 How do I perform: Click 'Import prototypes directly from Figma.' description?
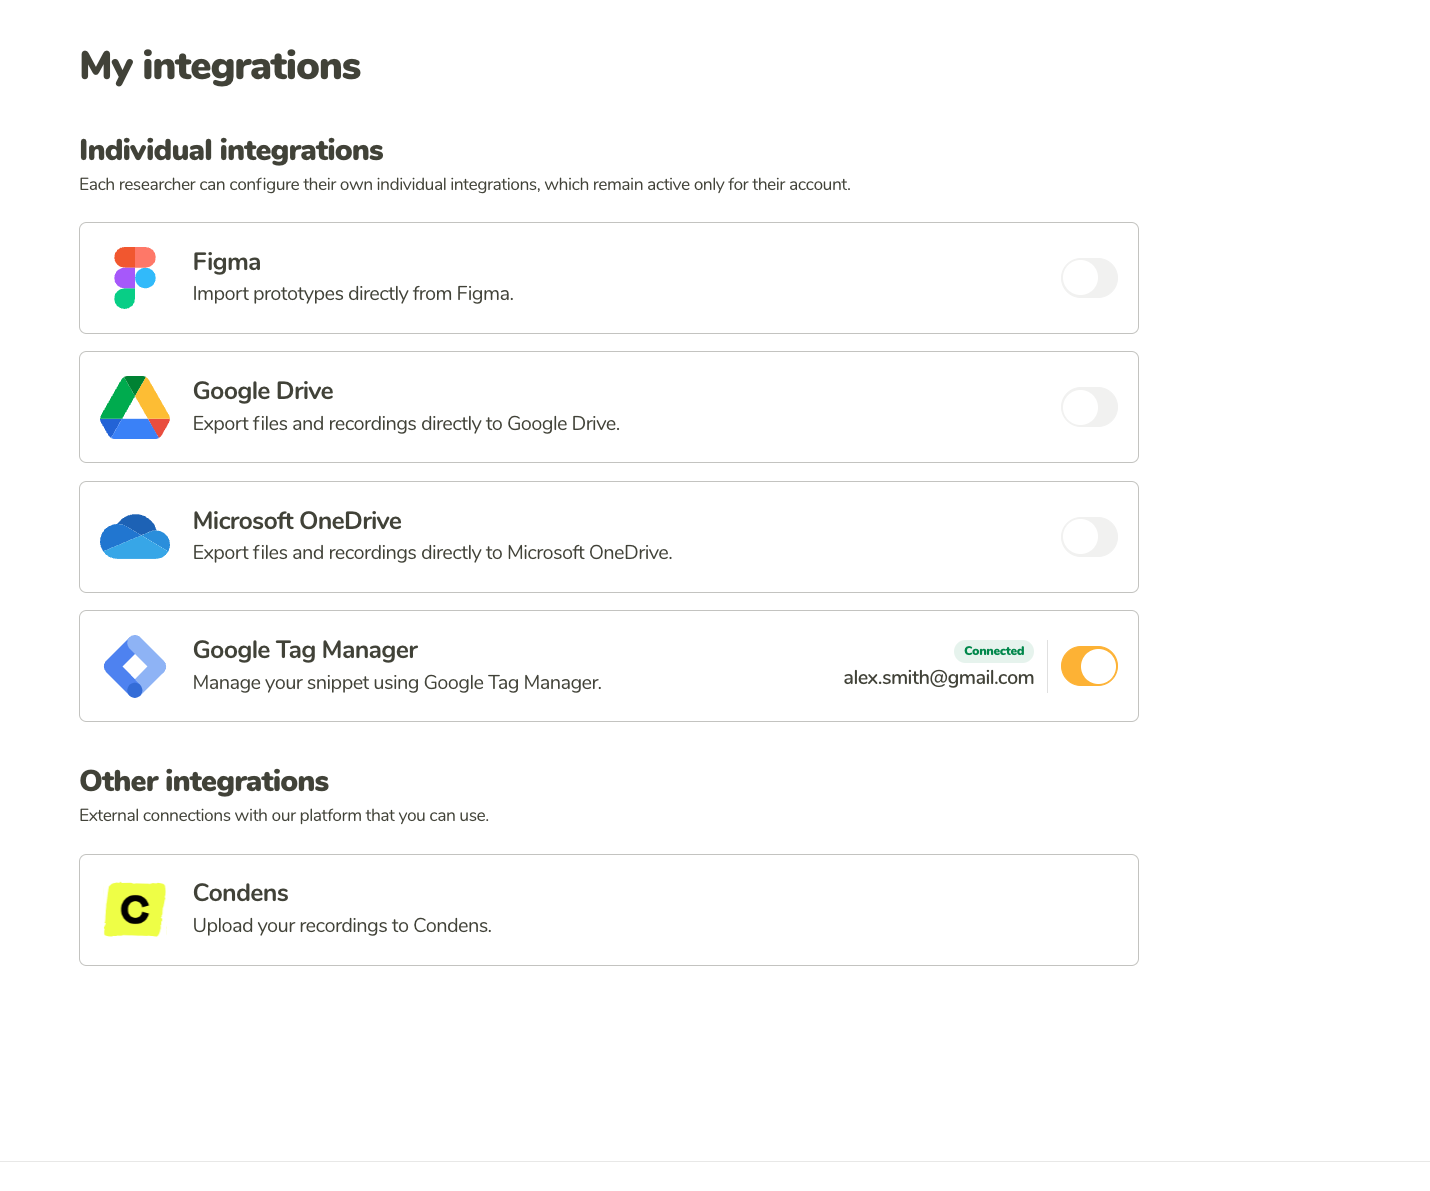[x=353, y=294]
